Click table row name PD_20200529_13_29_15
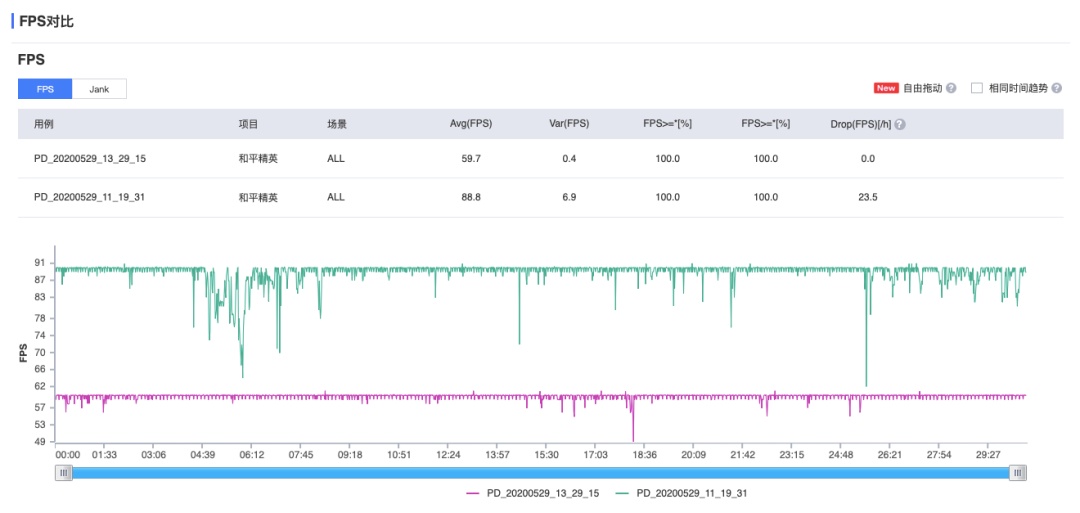The height and width of the screenshot is (513, 1080). (90, 158)
